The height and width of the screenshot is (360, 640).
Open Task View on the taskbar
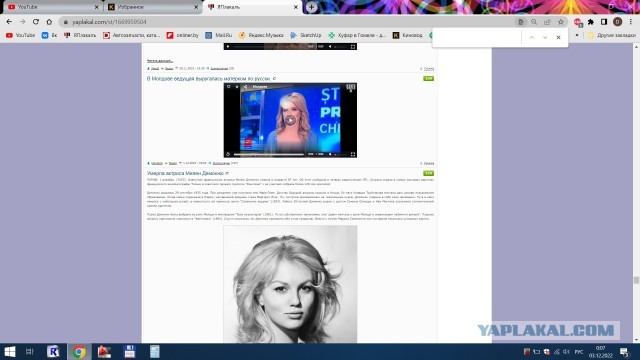[29, 352]
